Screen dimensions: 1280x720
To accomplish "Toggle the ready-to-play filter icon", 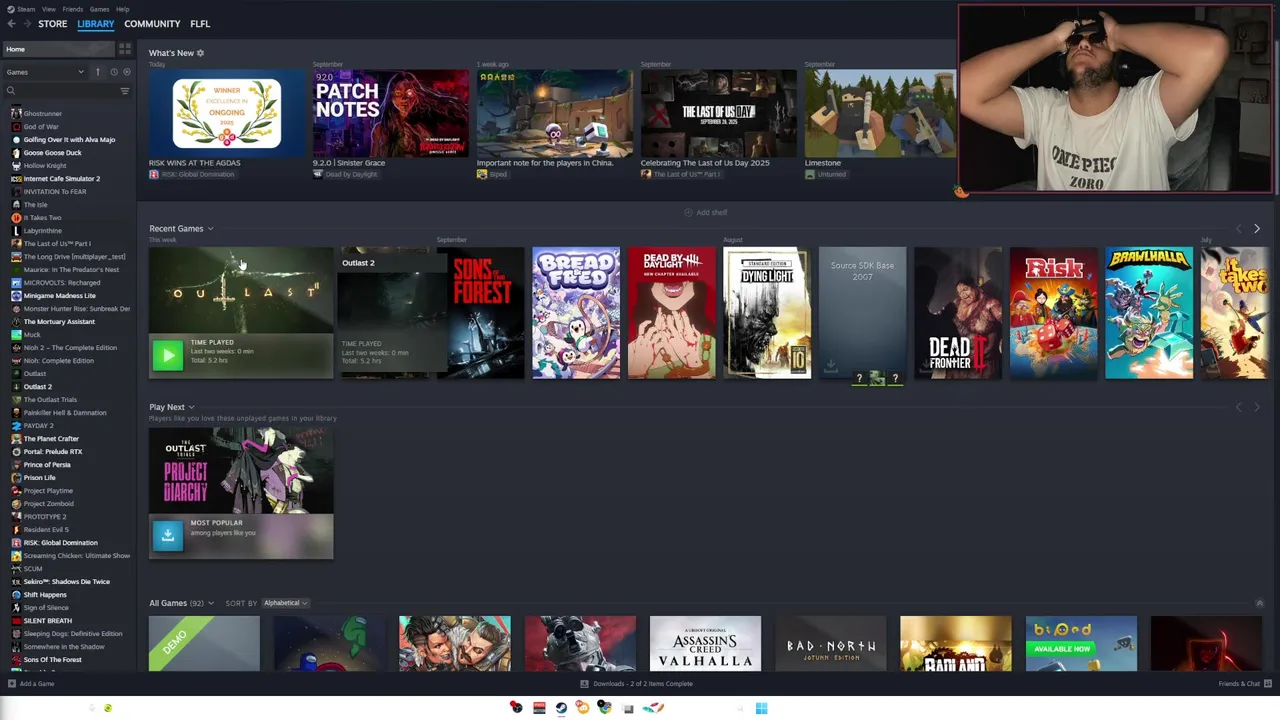I will [126, 72].
